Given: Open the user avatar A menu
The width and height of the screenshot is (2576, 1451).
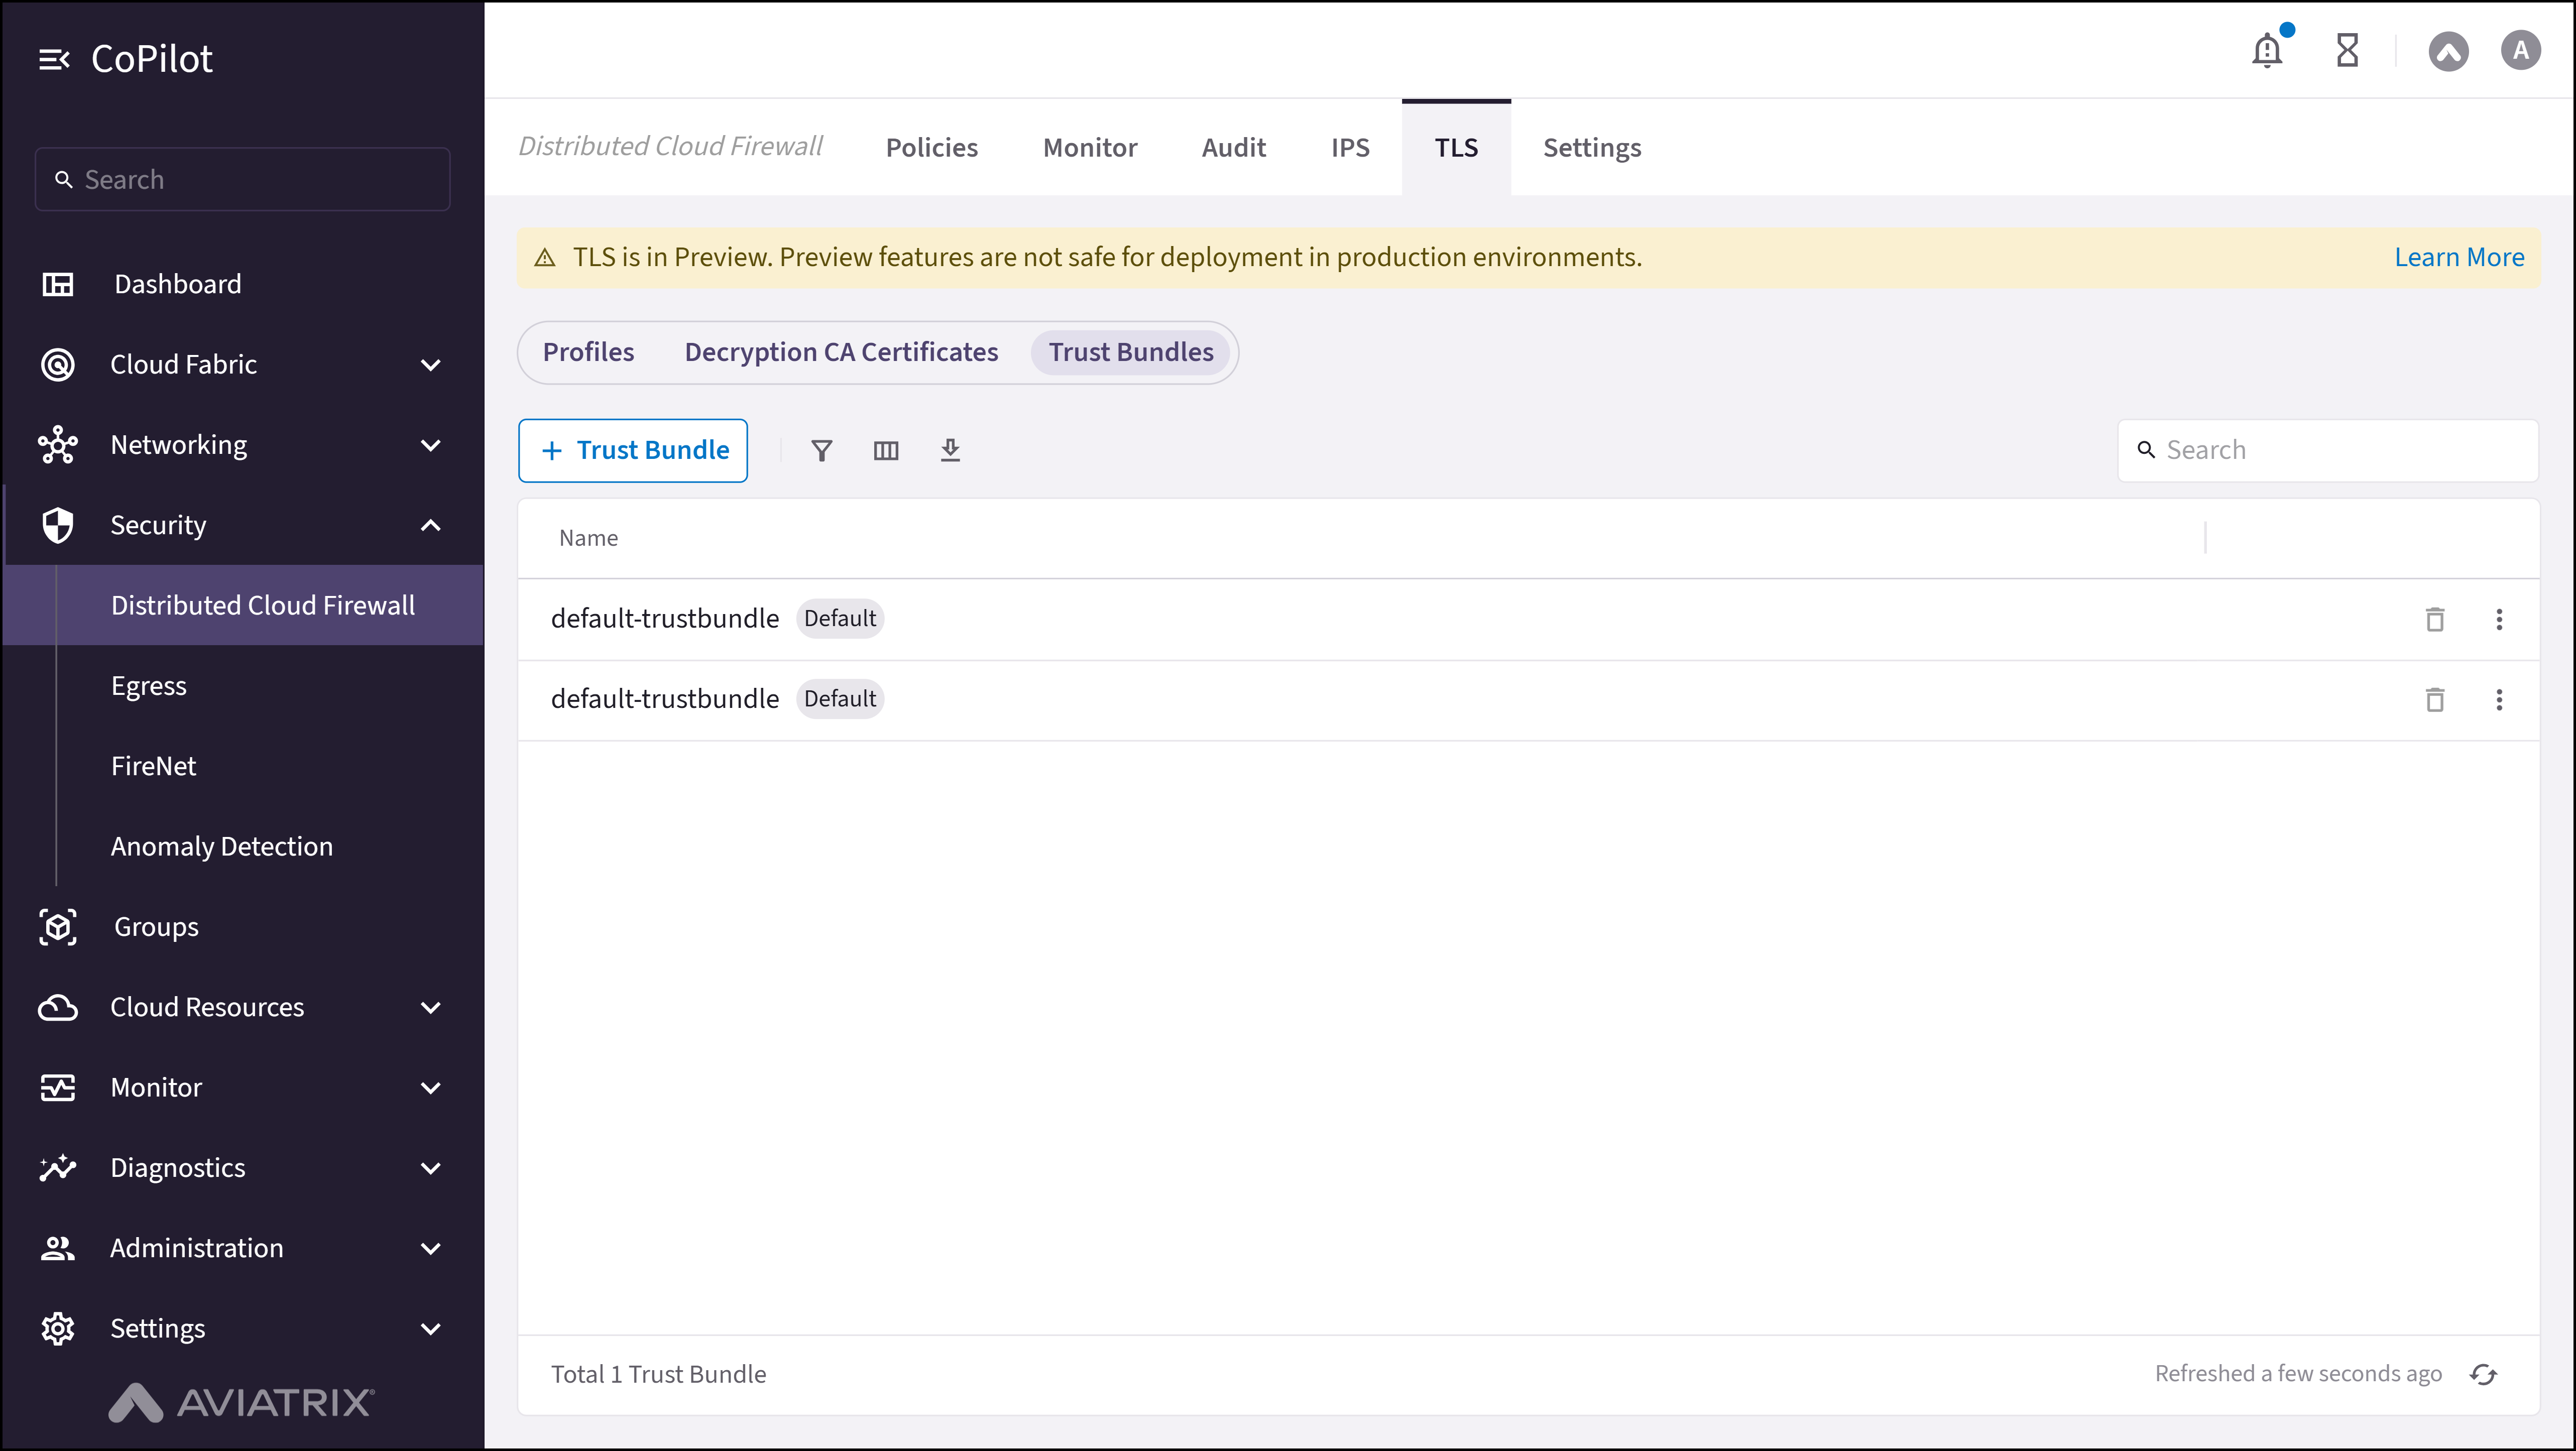Looking at the screenshot, I should pos(2520,50).
